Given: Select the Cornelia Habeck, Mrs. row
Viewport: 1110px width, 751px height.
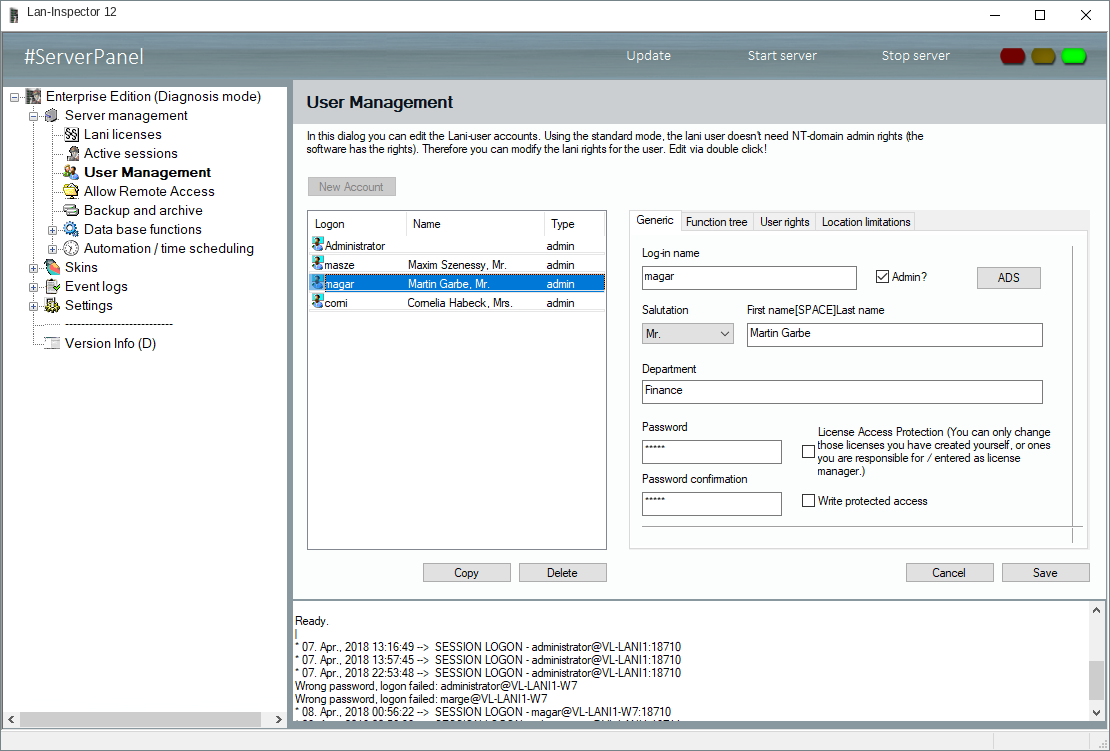Looking at the screenshot, I should 457,303.
